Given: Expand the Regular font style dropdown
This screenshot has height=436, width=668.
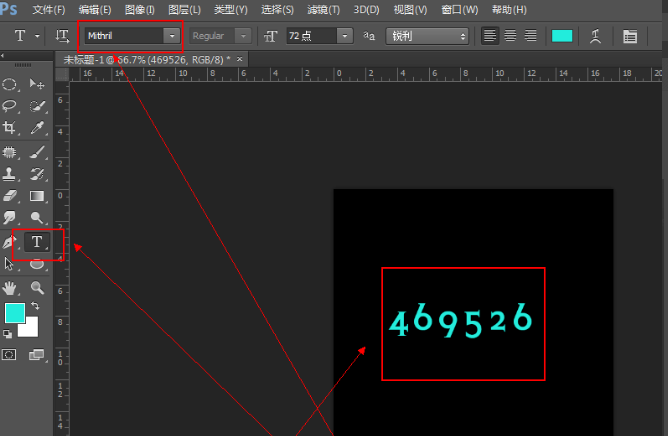Looking at the screenshot, I should 243,36.
